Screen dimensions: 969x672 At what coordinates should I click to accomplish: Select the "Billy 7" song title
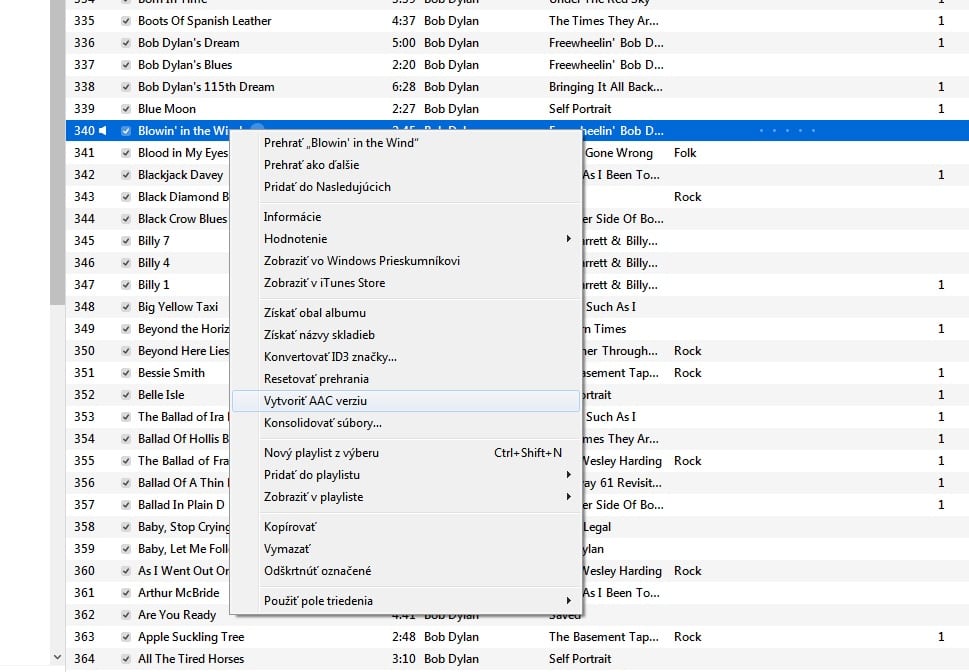click(x=153, y=241)
